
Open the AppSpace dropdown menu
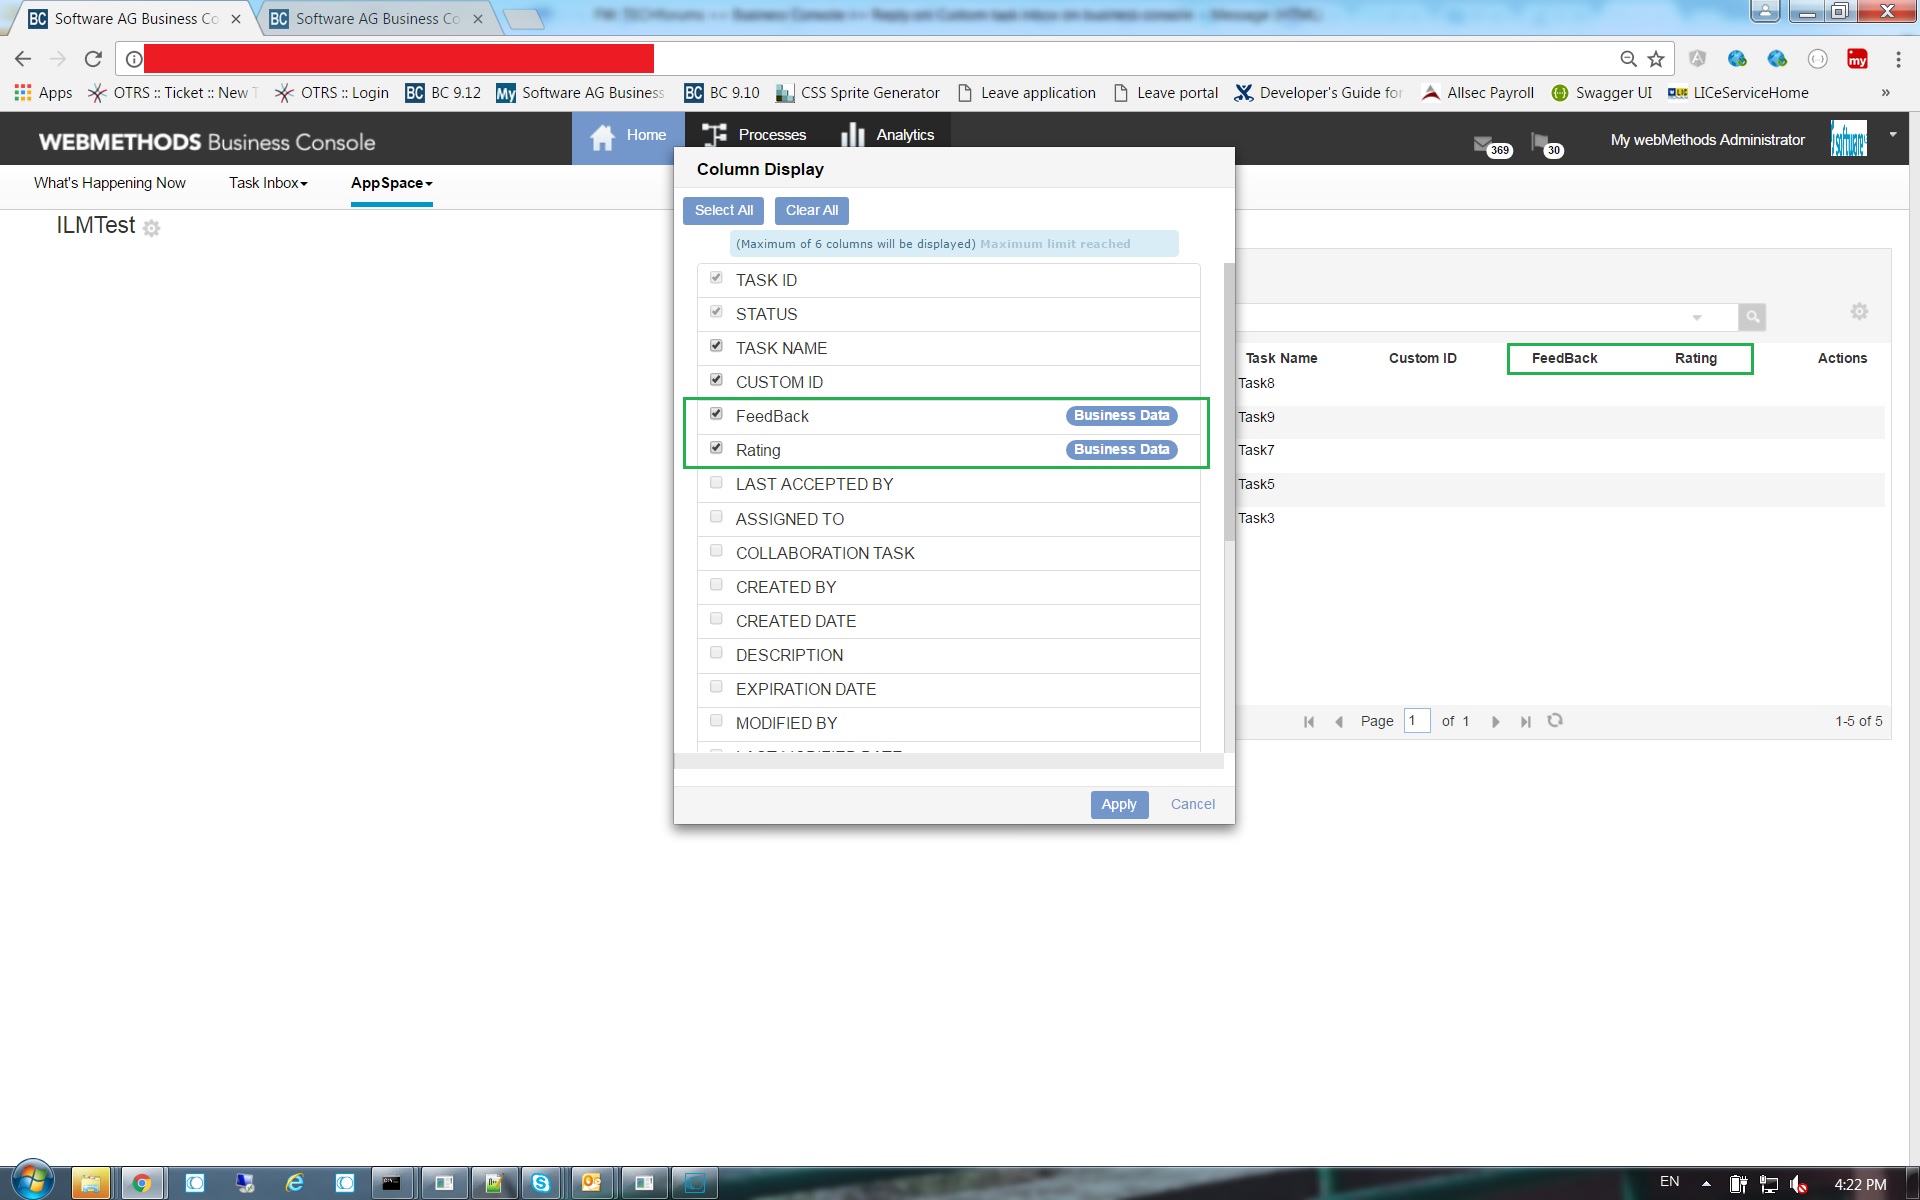[x=391, y=184]
